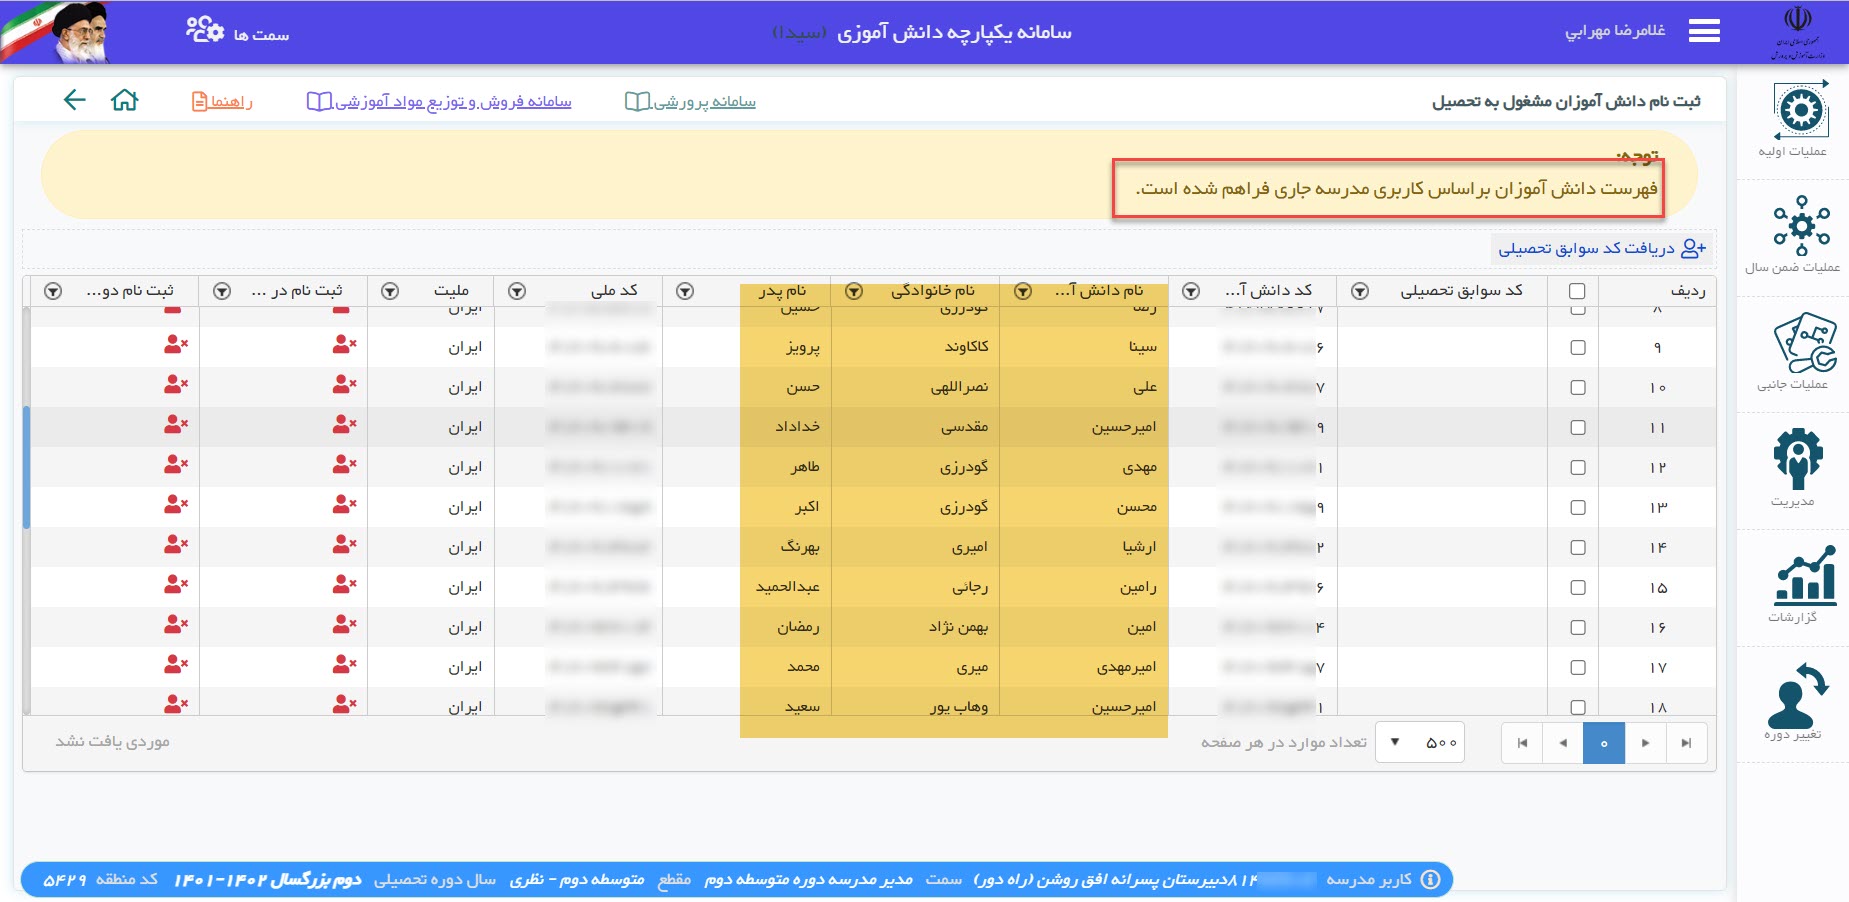Go to the next page in the pager
Image resolution: width=1849 pixels, height=902 pixels.
tap(1645, 743)
